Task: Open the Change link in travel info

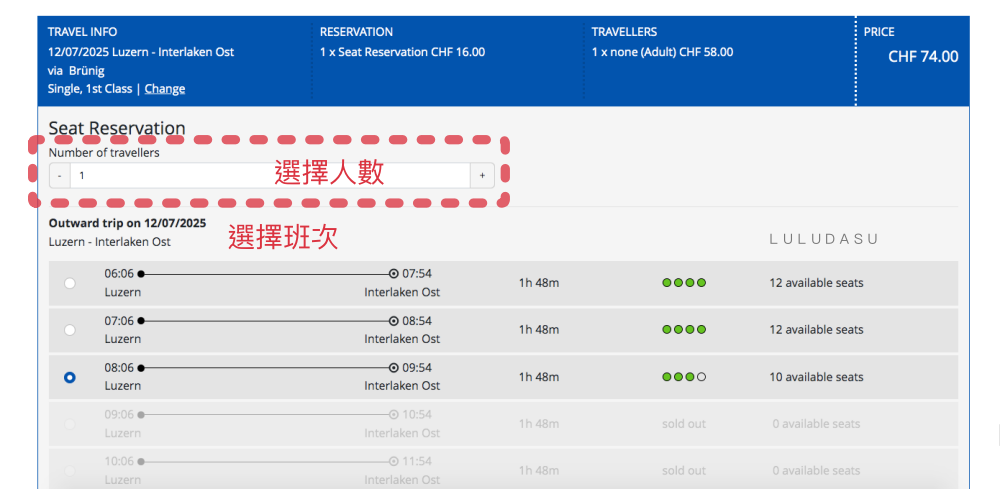Action: coord(165,89)
